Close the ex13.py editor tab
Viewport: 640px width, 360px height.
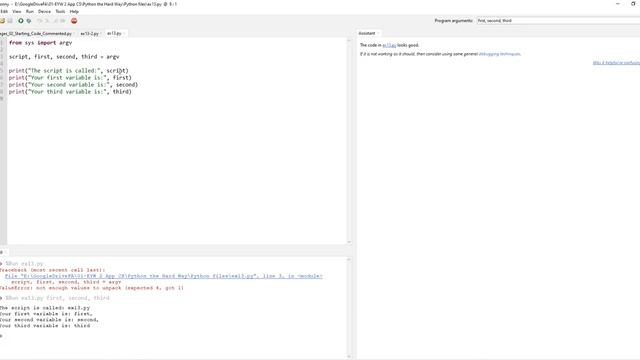tap(124, 33)
